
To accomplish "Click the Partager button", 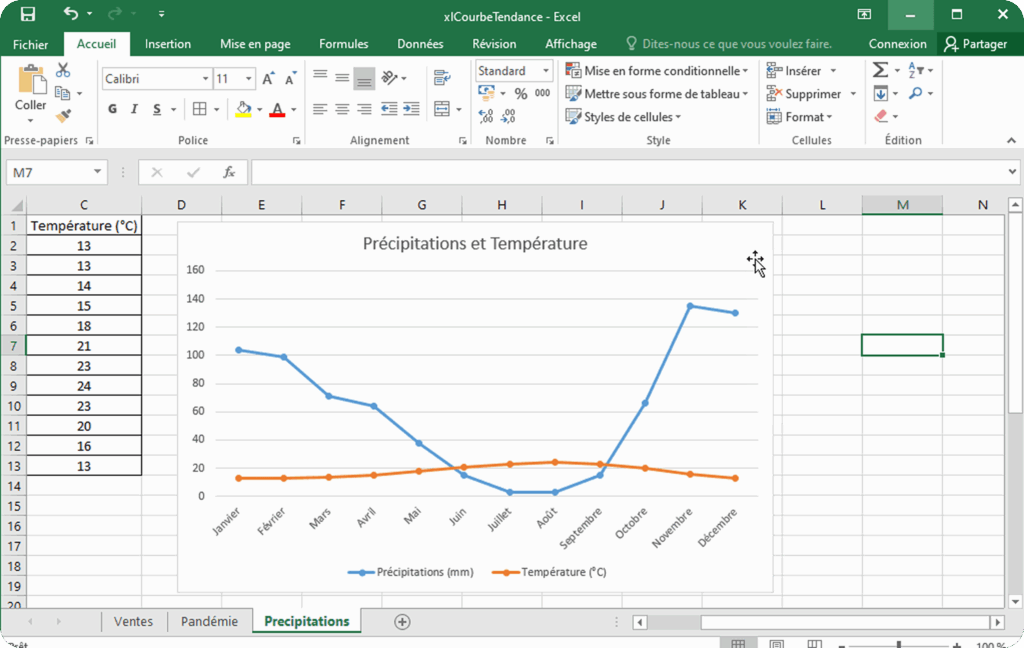I will [976, 44].
